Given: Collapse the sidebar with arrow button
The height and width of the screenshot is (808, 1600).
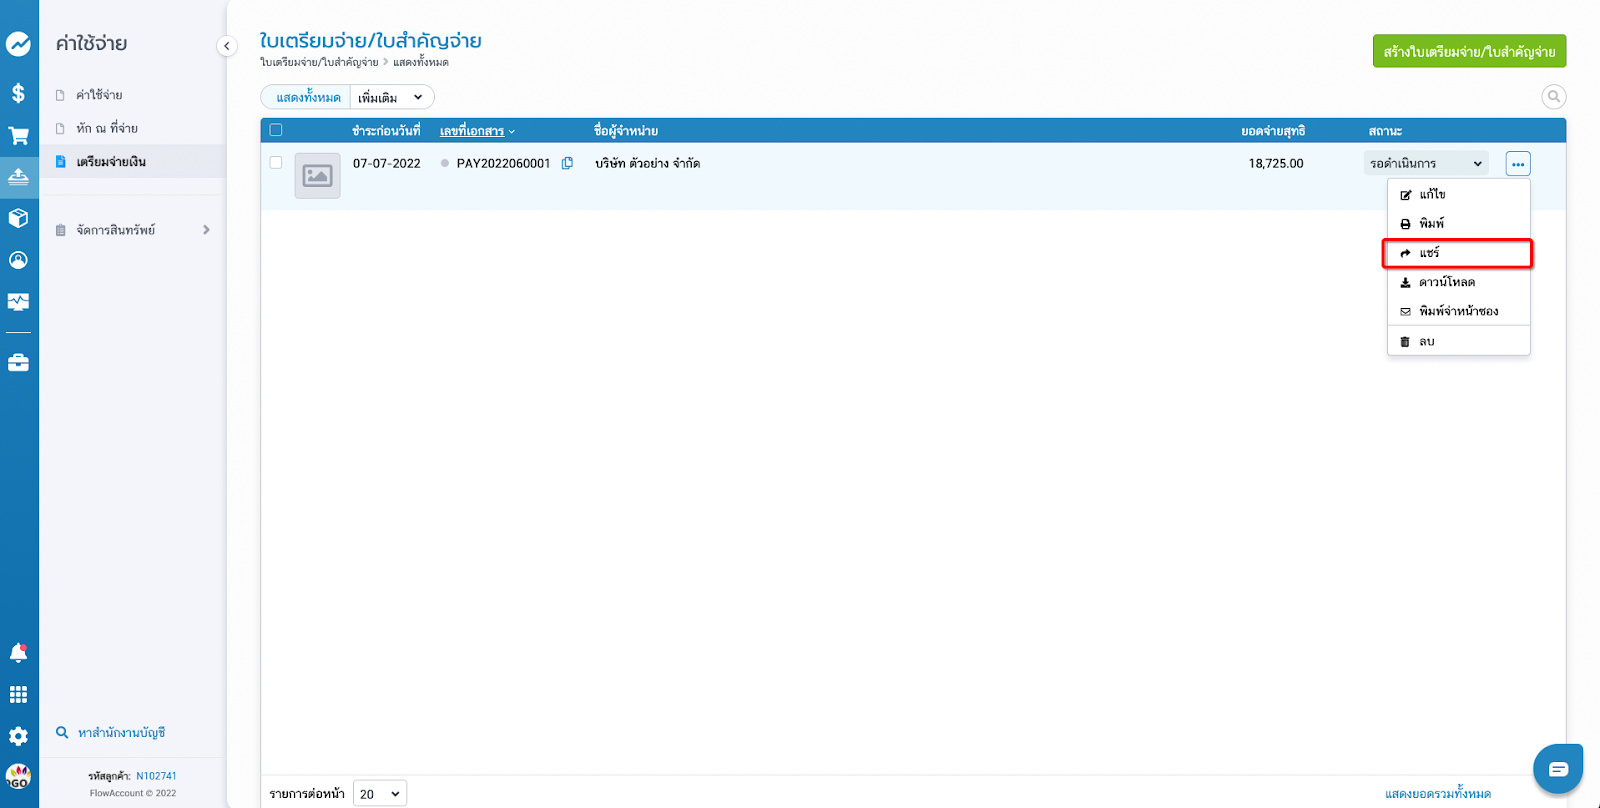Looking at the screenshot, I should (x=227, y=46).
